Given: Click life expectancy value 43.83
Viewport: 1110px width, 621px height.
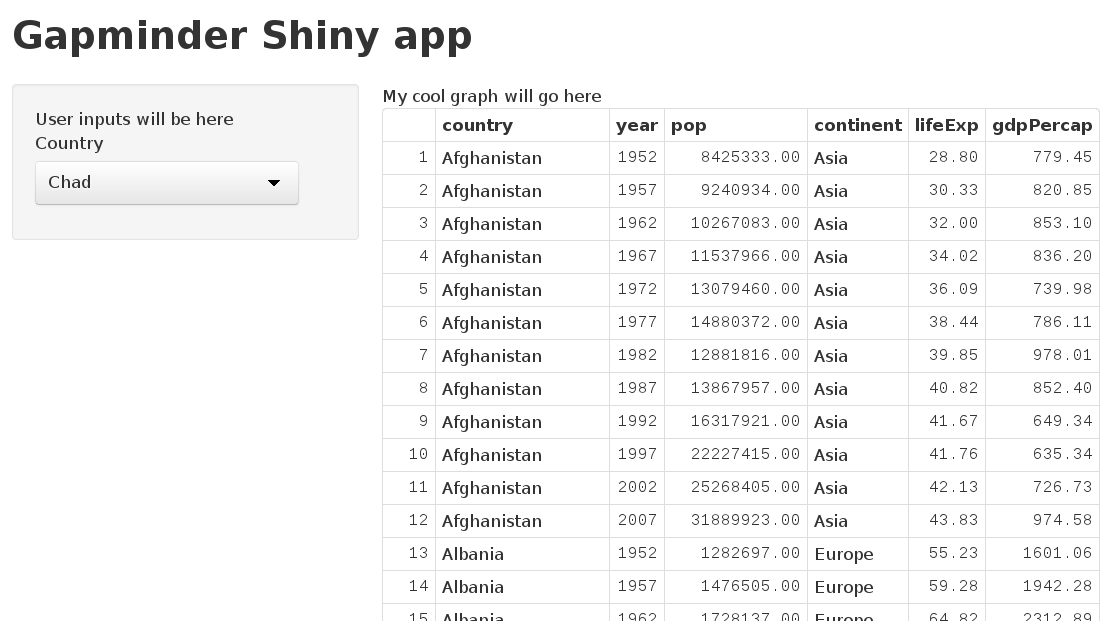Looking at the screenshot, I should click(953, 521).
